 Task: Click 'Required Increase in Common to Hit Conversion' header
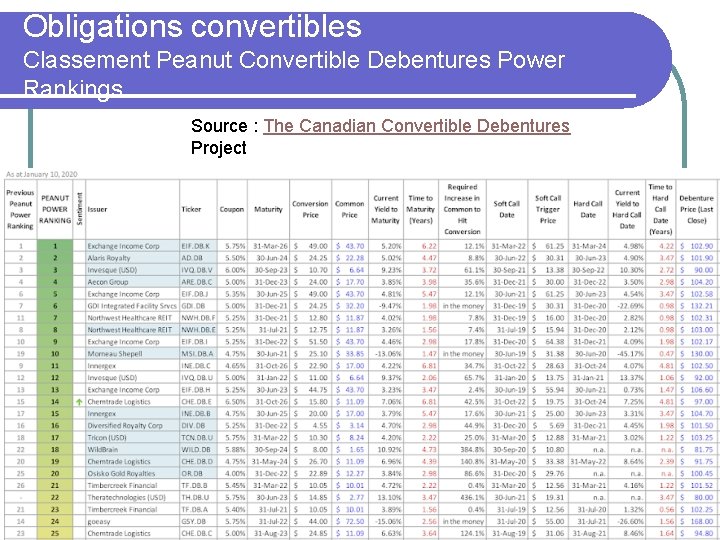point(462,209)
